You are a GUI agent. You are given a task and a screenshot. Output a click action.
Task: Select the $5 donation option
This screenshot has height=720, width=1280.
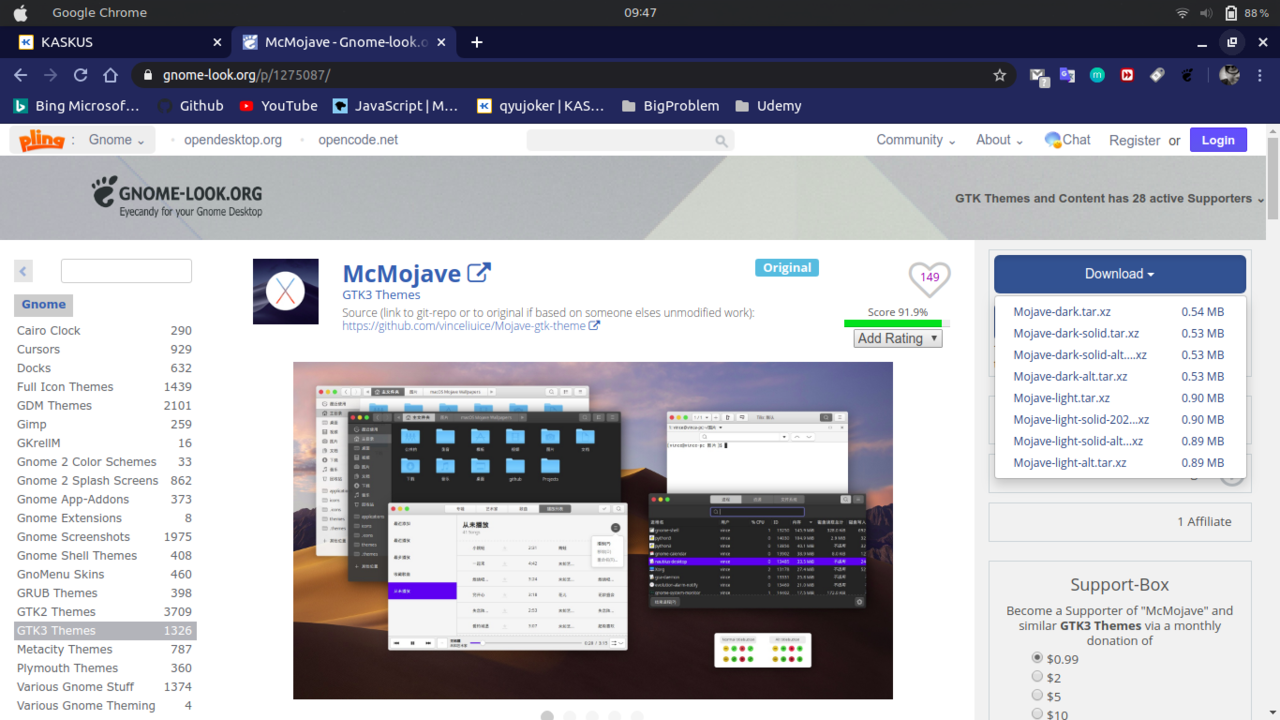click(x=1037, y=695)
